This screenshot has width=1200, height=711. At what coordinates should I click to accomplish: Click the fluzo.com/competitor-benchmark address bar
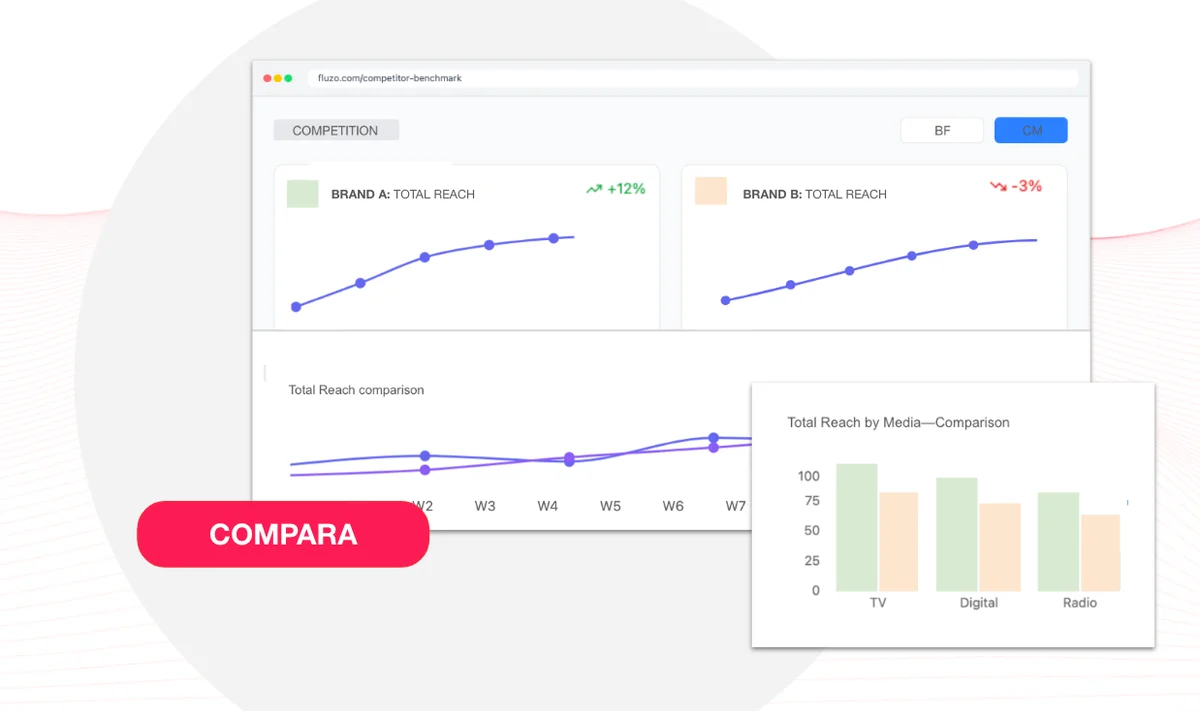[693, 78]
